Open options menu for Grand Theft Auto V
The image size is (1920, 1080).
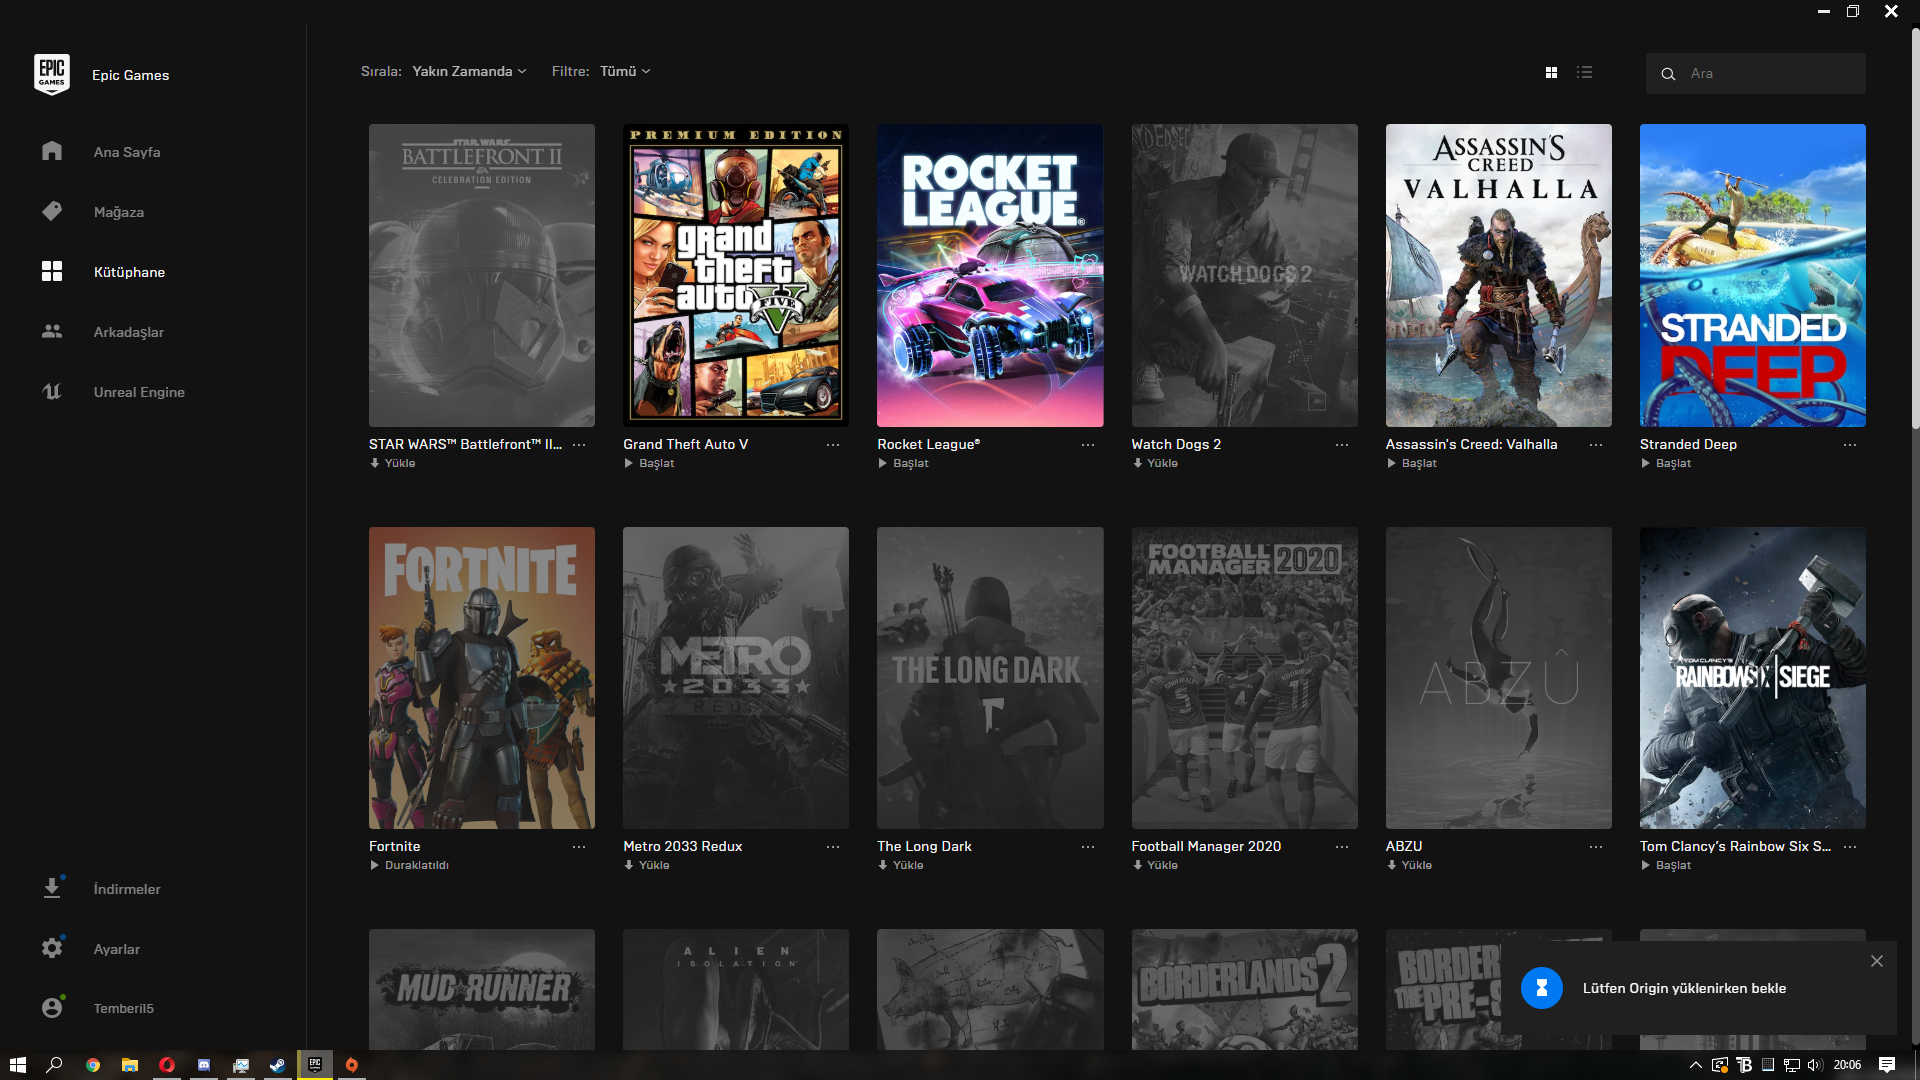tap(832, 445)
